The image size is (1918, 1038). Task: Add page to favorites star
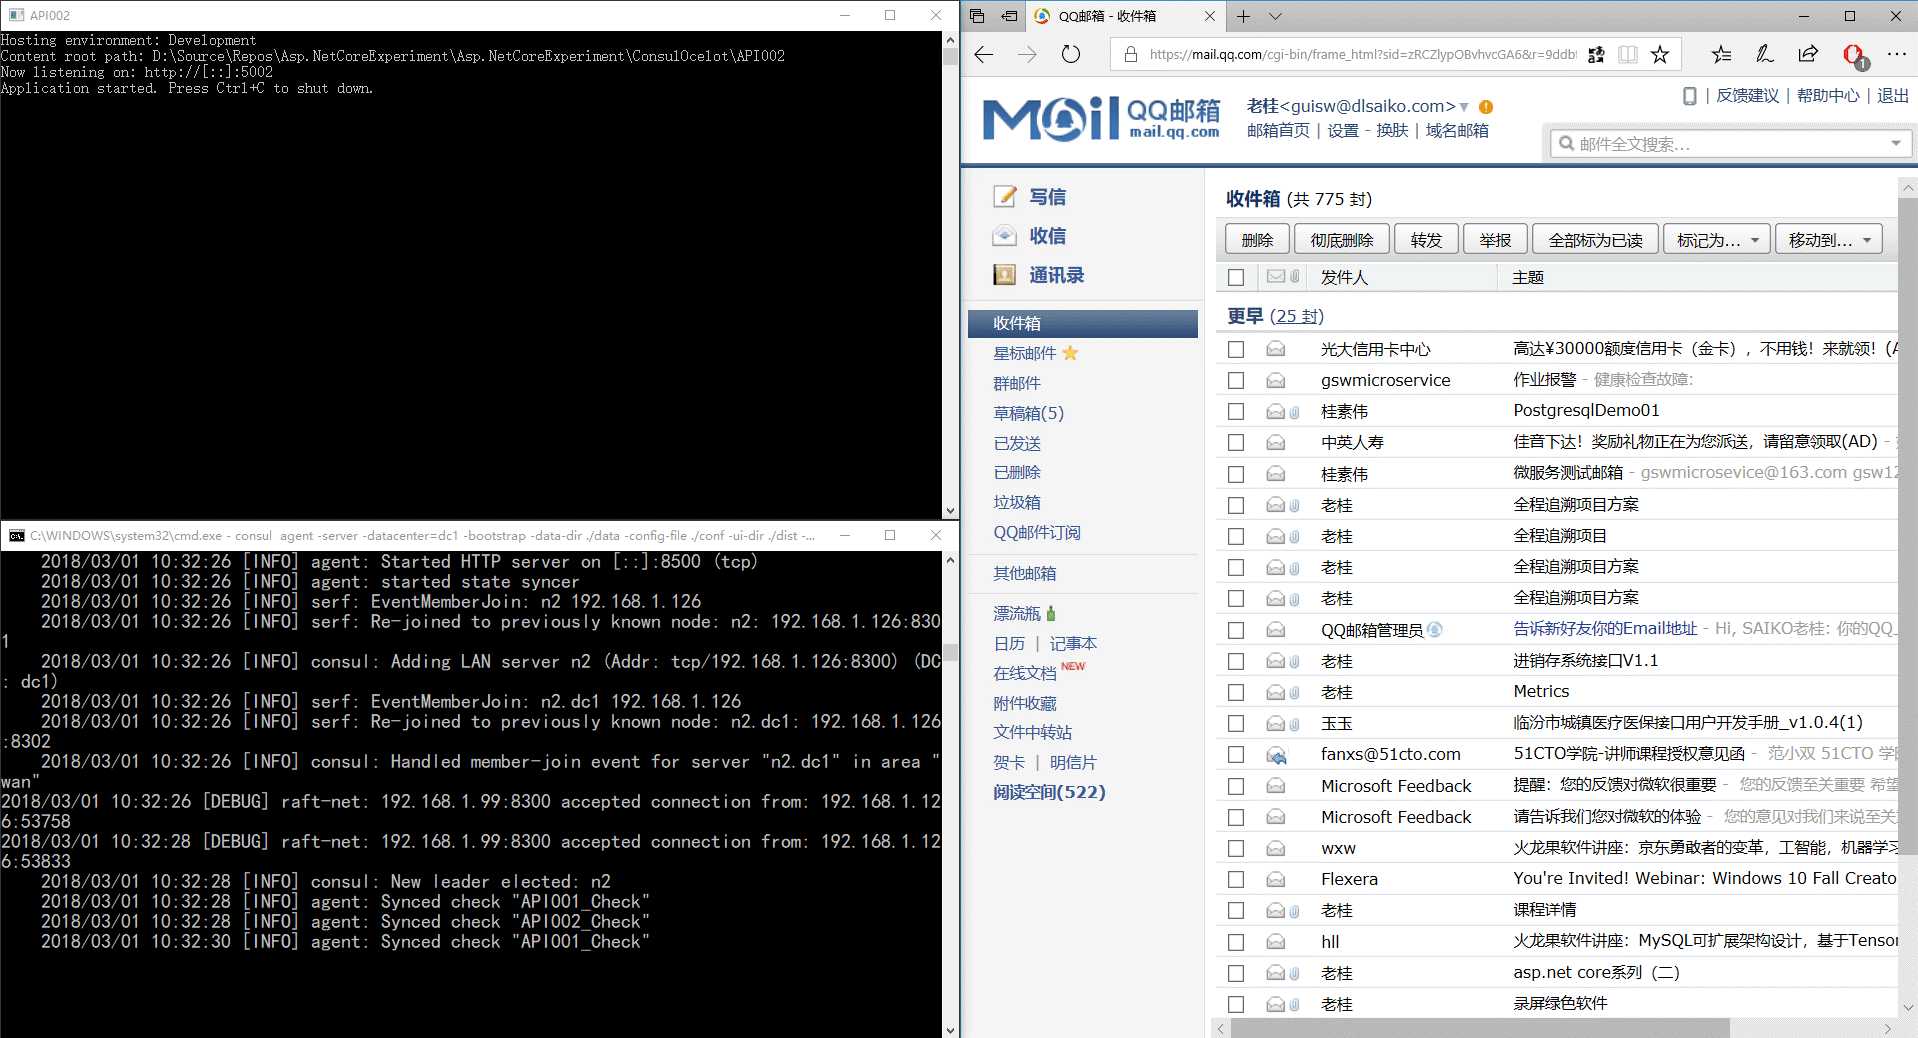point(1660,54)
